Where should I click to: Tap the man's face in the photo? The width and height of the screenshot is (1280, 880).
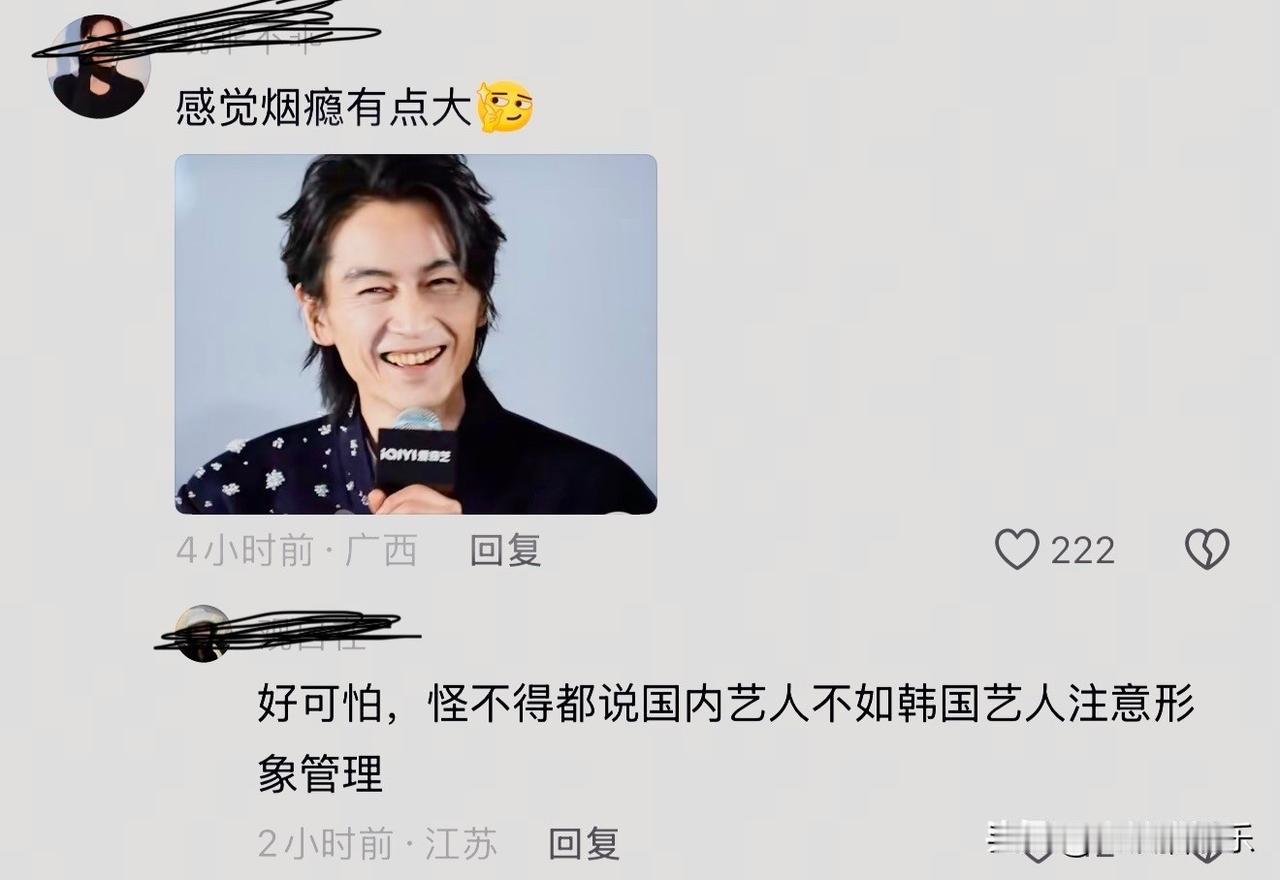400,300
